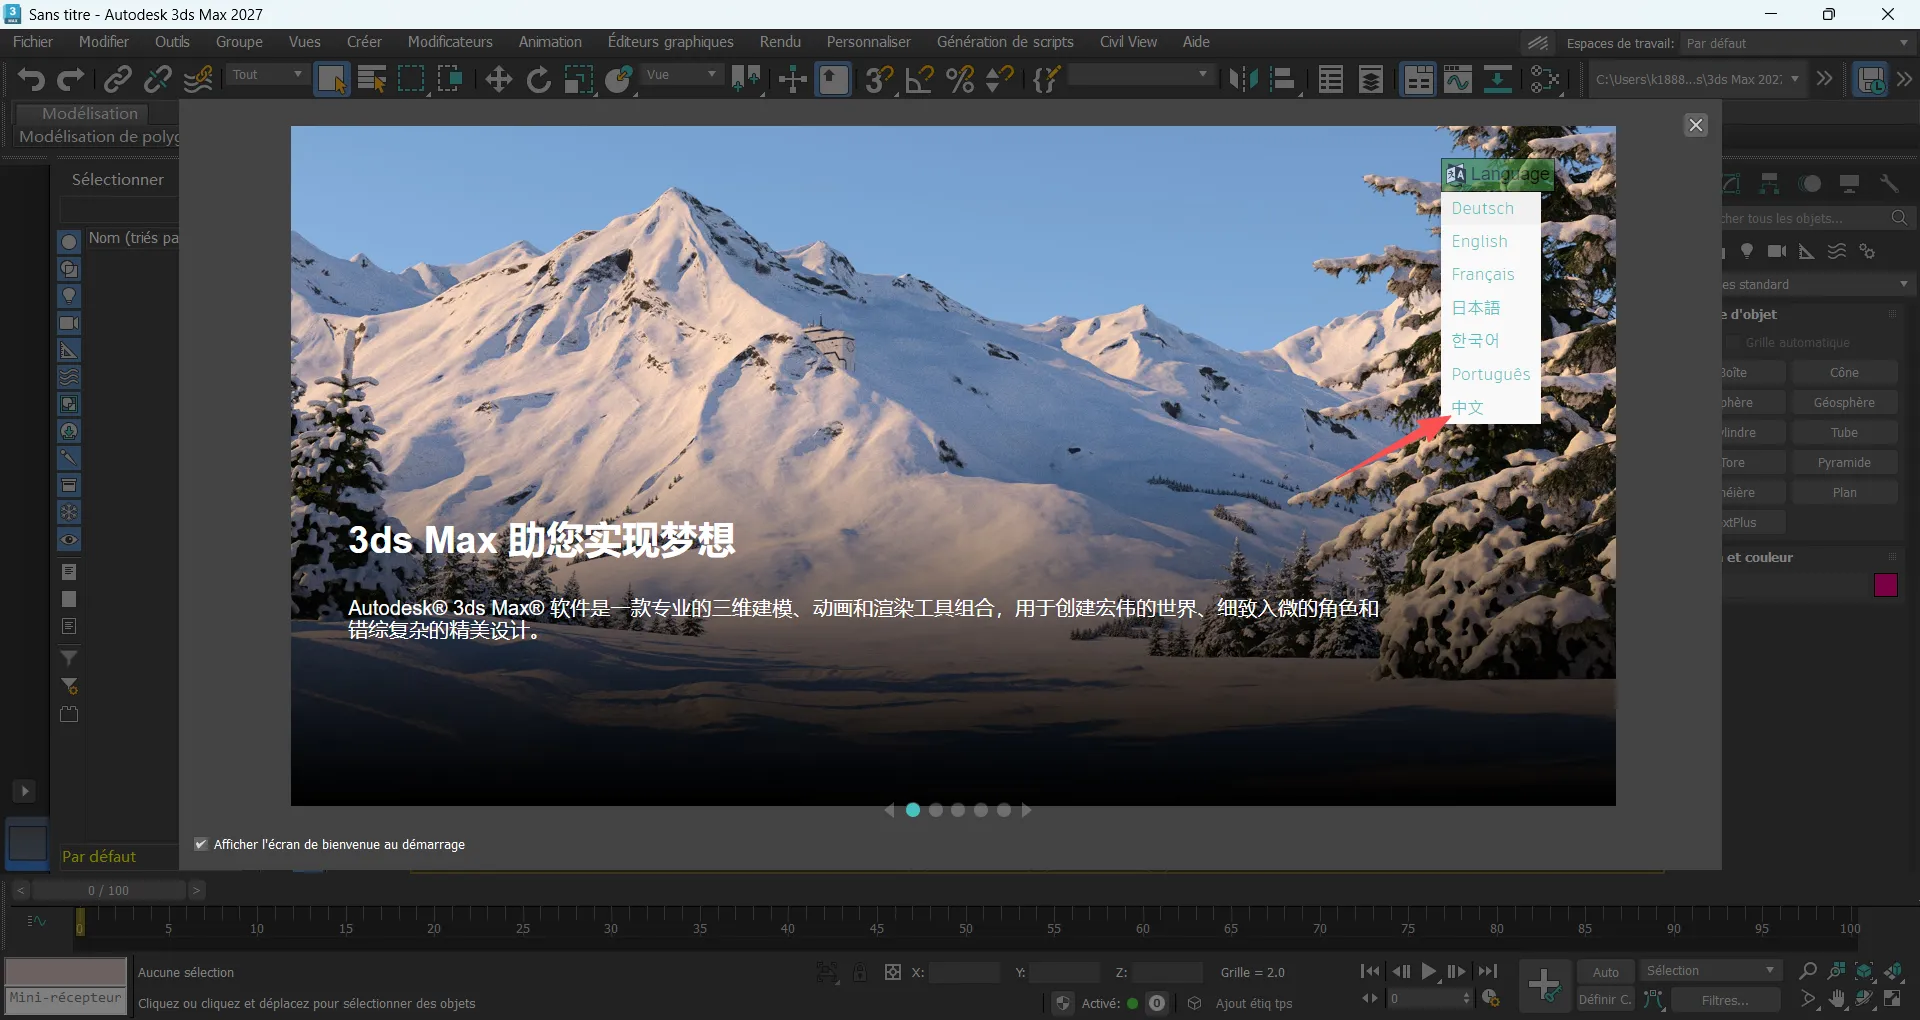Screen dimensions: 1920x1020
Task: Open the Rendu menu
Action: pos(780,42)
